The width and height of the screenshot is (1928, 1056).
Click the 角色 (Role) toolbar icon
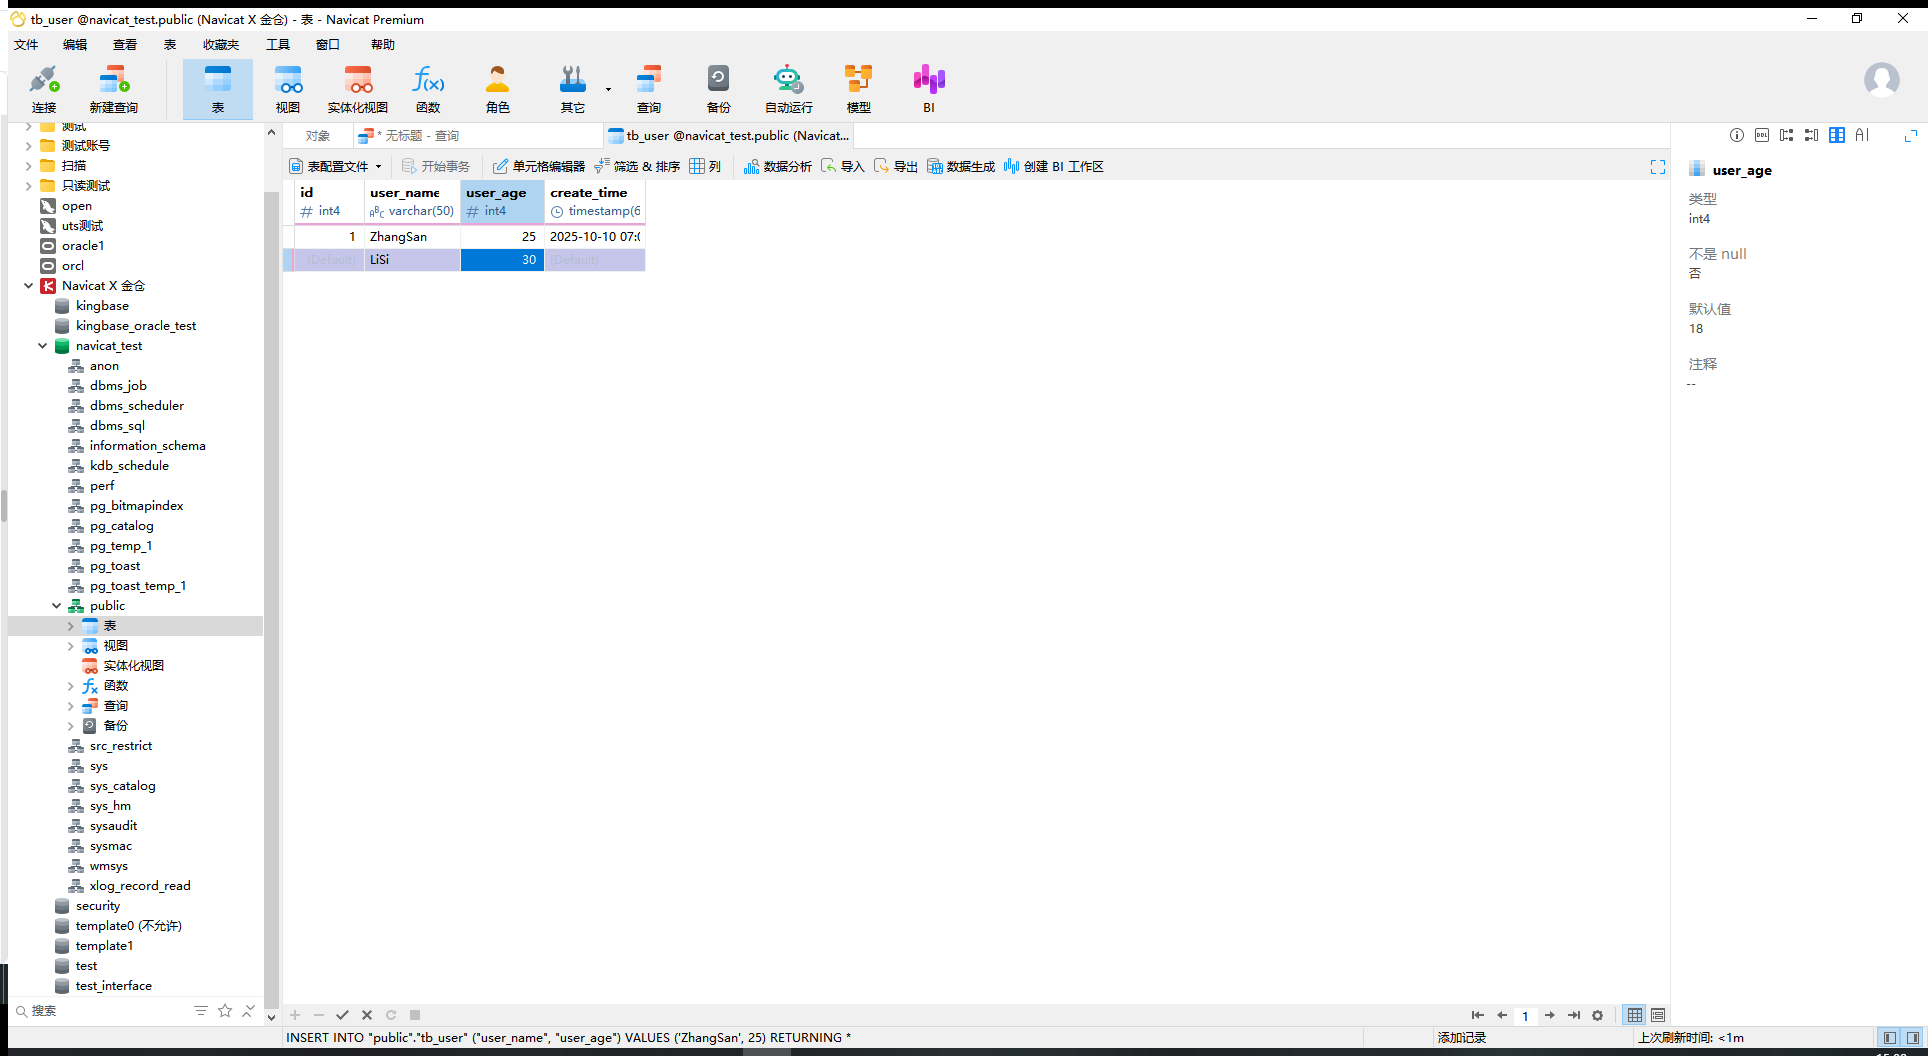click(498, 89)
